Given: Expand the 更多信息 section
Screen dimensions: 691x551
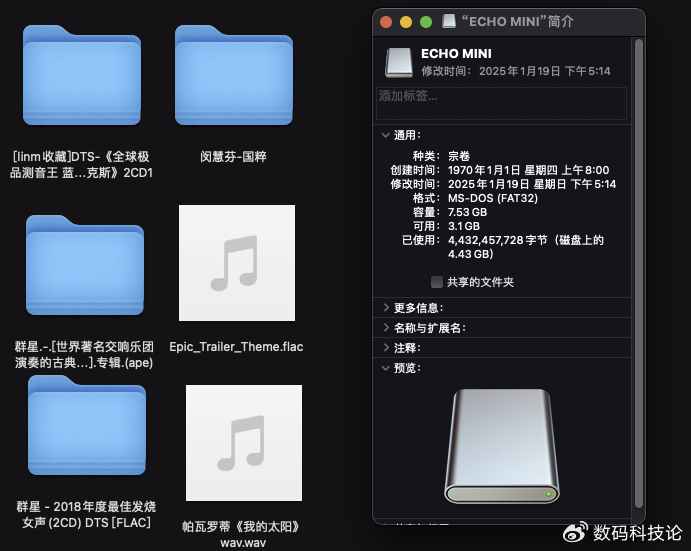Looking at the screenshot, I should [386, 308].
